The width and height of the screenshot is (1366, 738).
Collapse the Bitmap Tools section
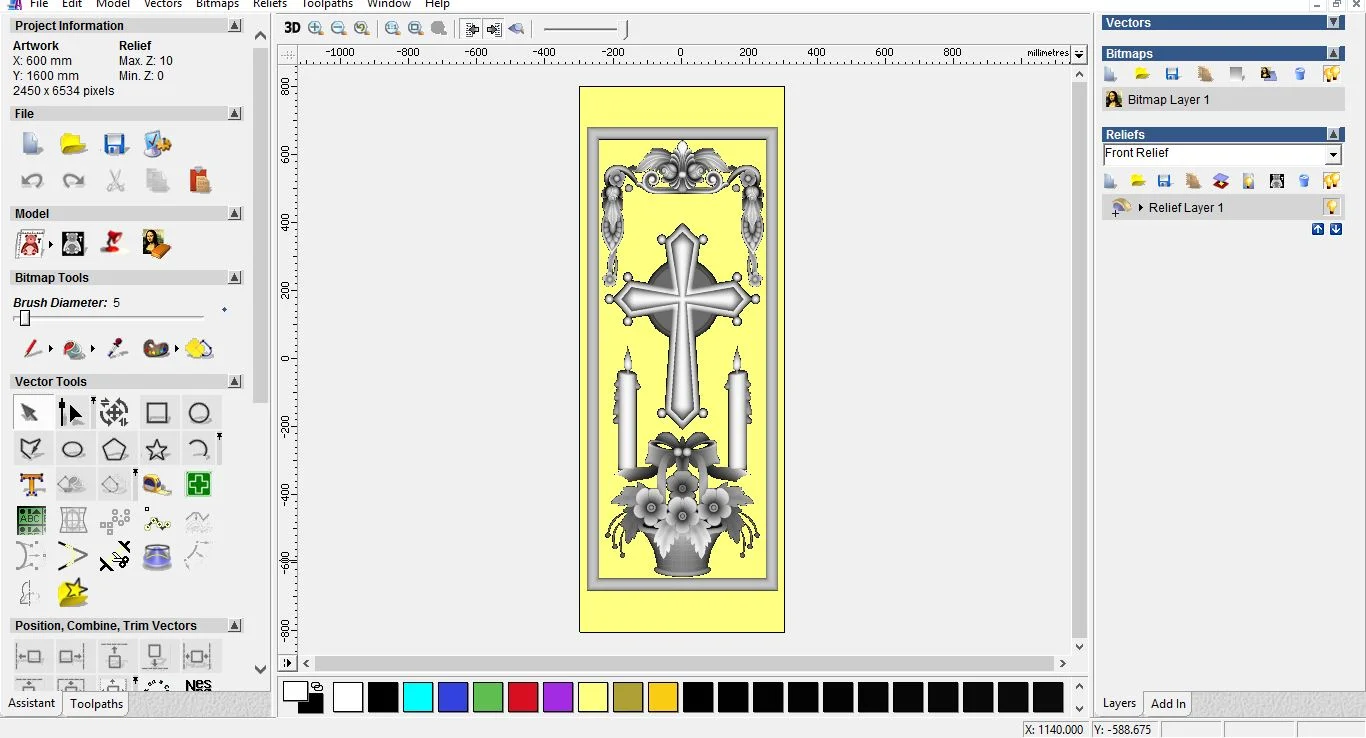[x=235, y=278]
